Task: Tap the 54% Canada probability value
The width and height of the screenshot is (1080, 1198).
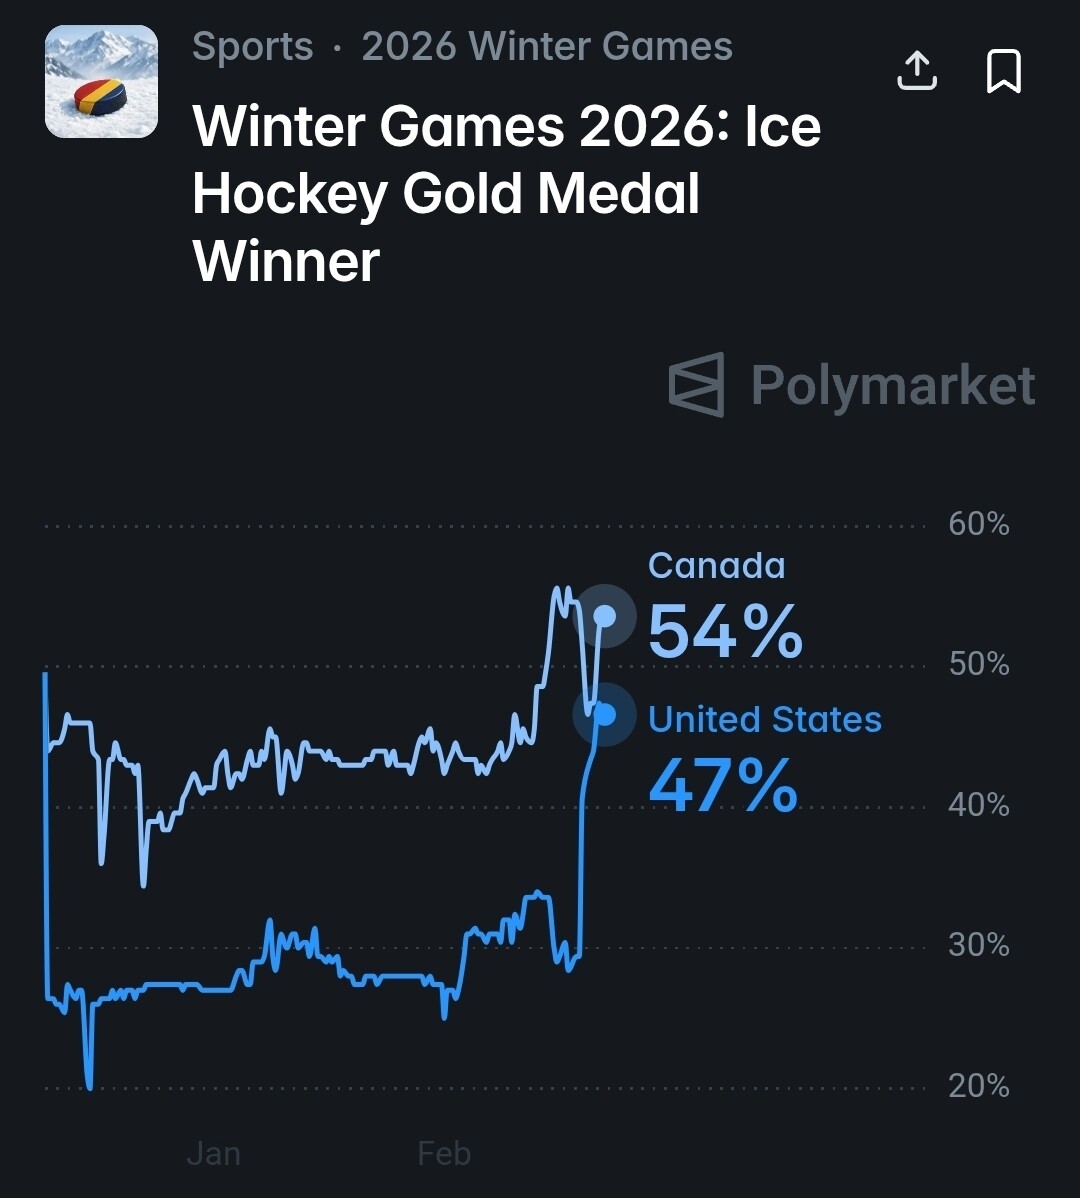Action: pyautogui.click(x=725, y=632)
